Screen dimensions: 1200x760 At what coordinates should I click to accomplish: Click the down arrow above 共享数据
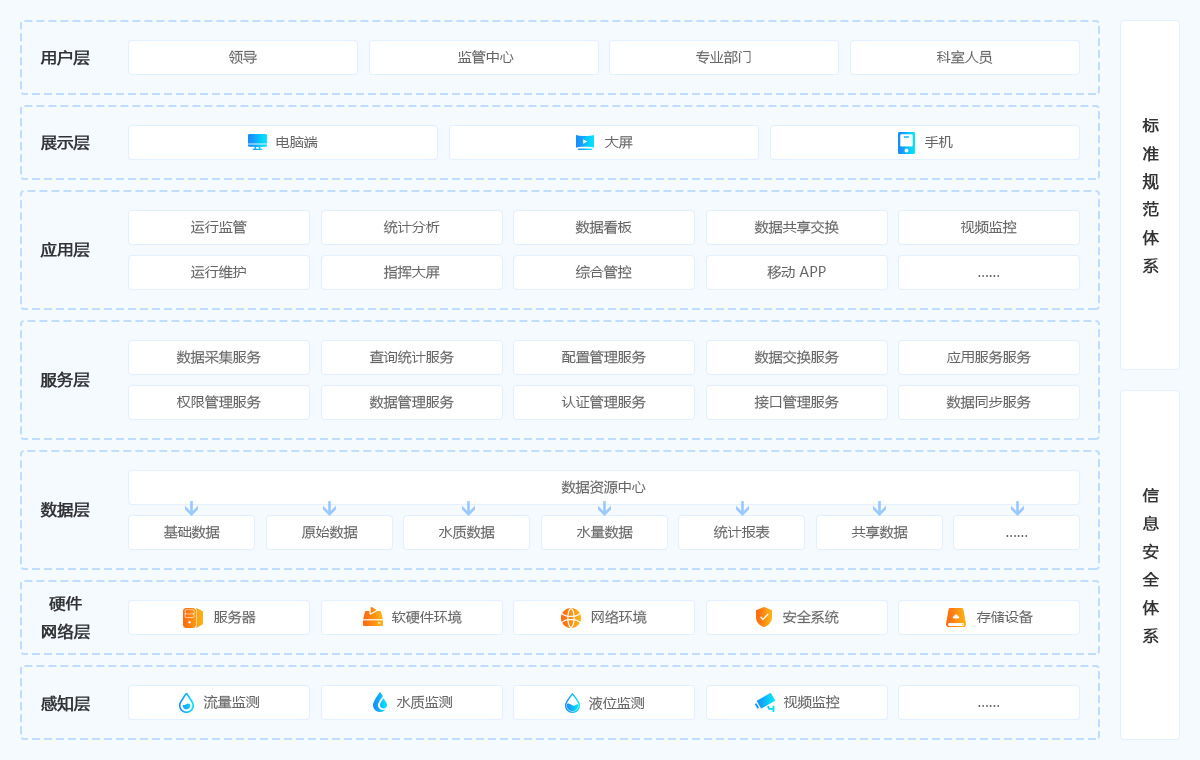(879, 509)
